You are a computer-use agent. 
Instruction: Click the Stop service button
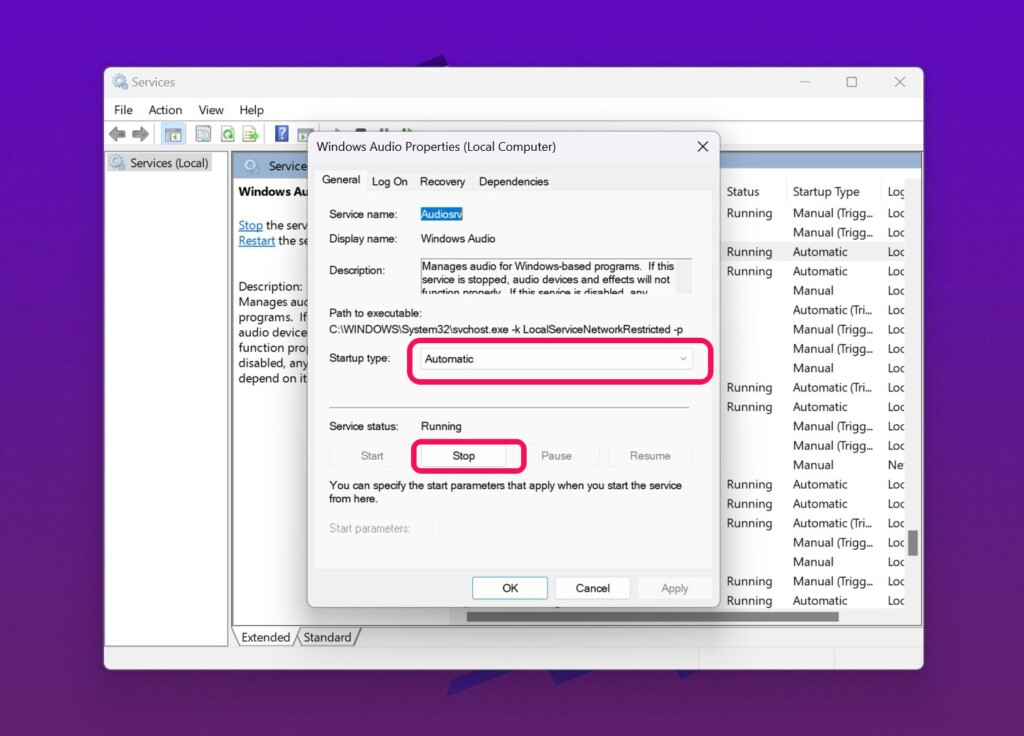[x=464, y=456]
